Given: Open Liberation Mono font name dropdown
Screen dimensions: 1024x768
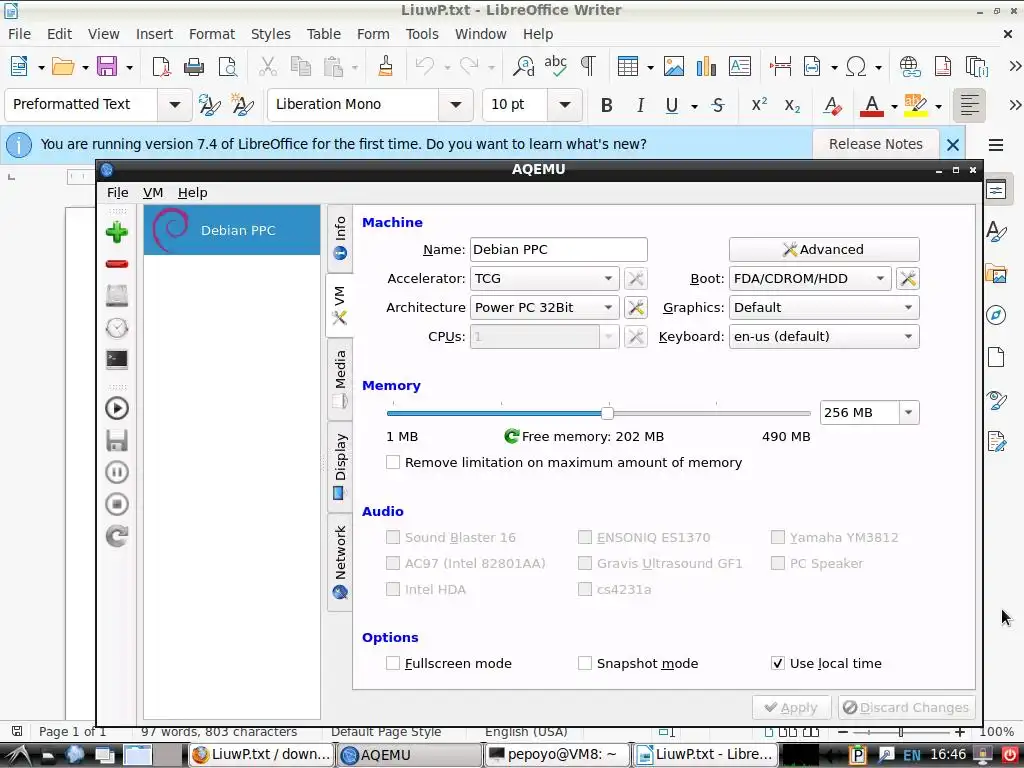Looking at the screenshot, I should tap(456, 104).
